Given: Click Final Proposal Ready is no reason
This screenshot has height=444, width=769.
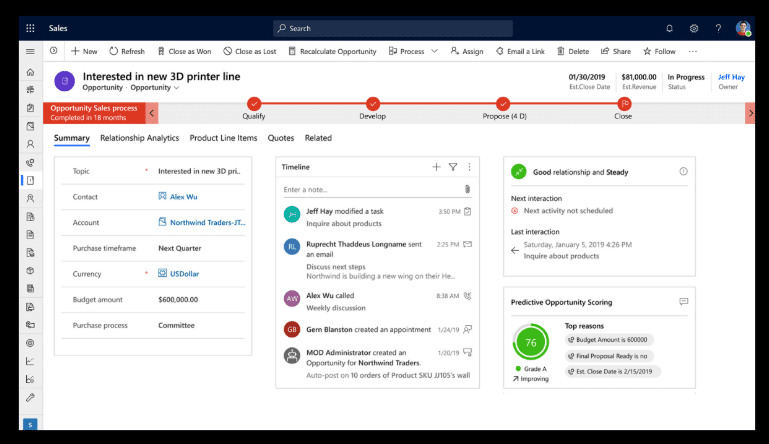Looking at the screenshot, I should (x=609, y=356).
